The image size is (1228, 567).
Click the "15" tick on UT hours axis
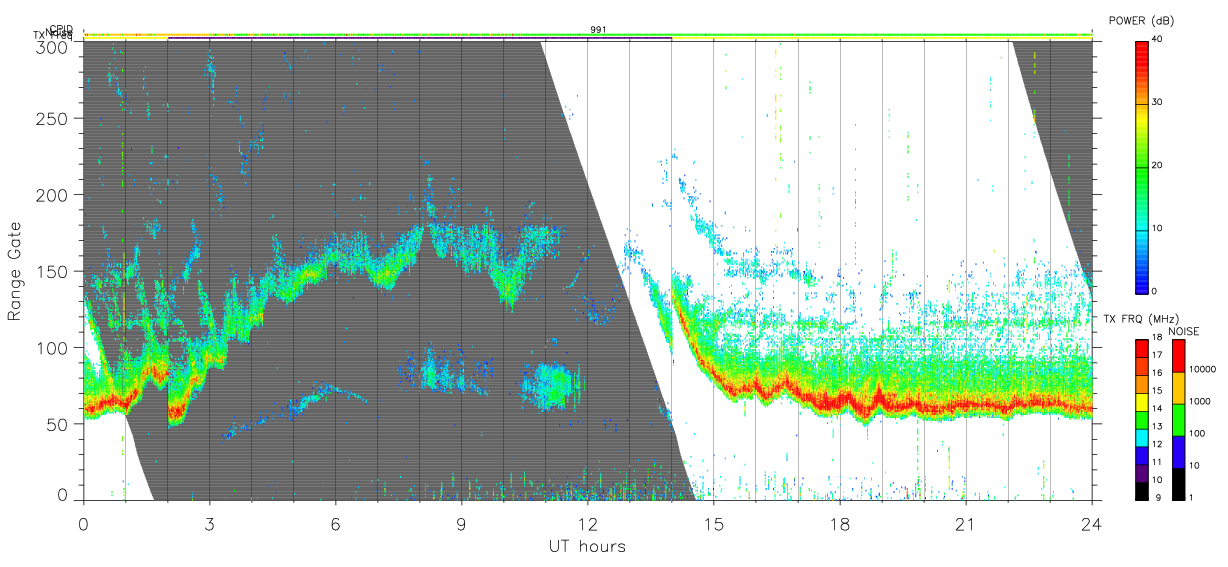point(713,523)
